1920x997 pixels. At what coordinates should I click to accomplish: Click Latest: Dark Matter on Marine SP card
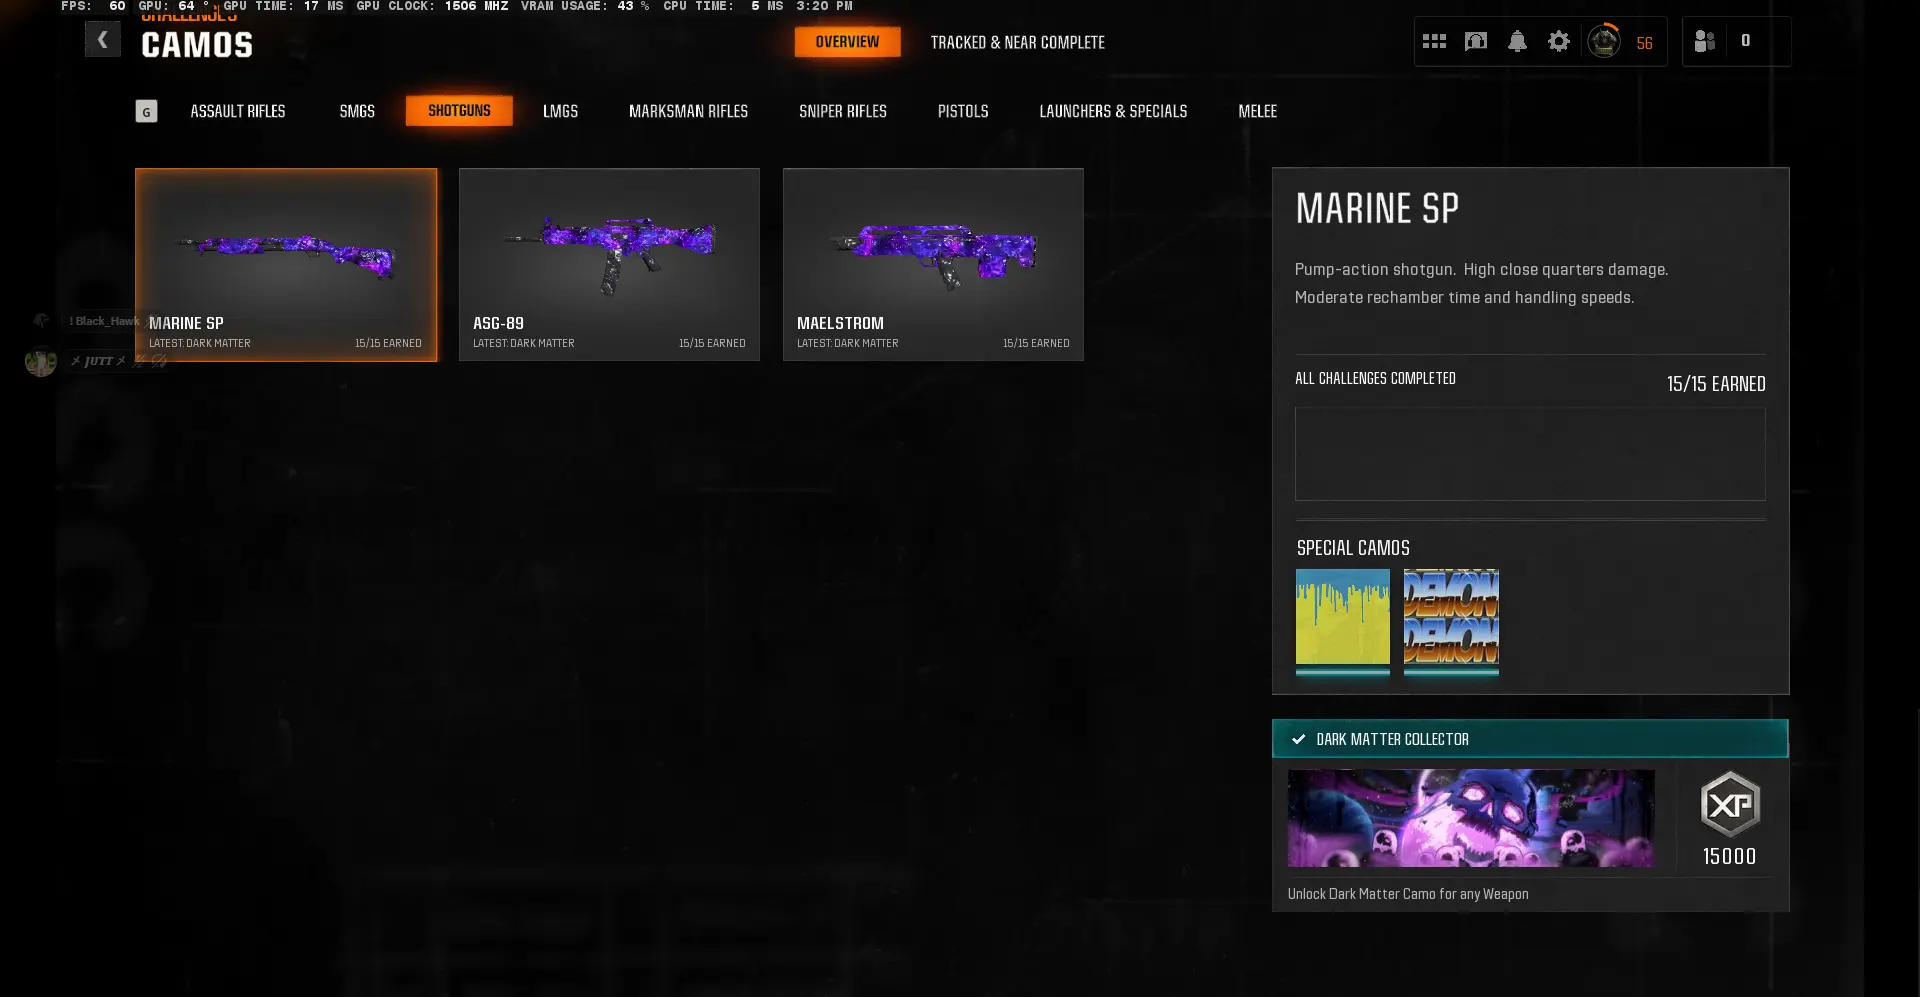tap(200, 344)
